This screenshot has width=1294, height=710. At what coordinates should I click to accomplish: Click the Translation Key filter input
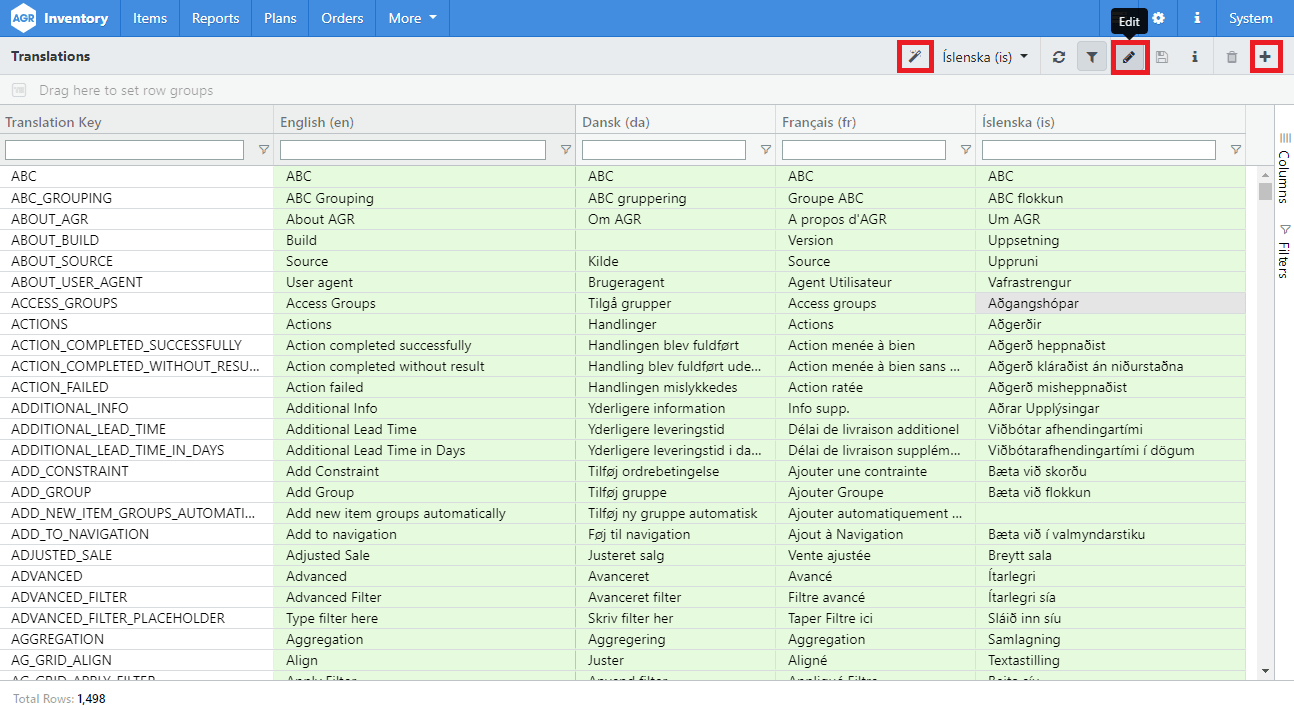coord(125,150)
